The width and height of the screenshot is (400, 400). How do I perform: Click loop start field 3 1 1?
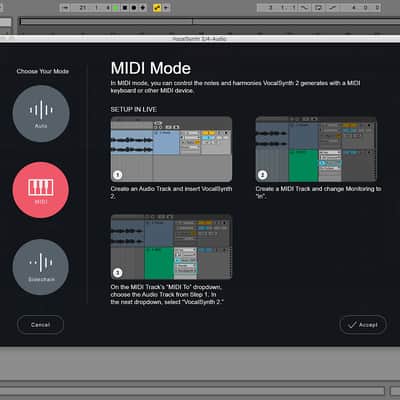[x=277, y=7]
